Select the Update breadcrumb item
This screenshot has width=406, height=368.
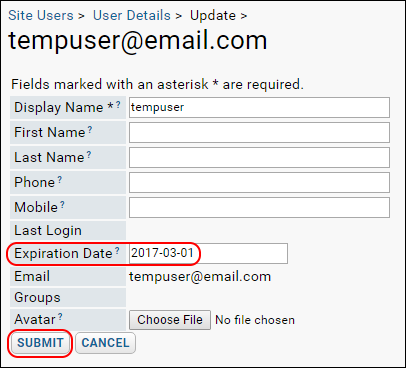coord(213,16)
